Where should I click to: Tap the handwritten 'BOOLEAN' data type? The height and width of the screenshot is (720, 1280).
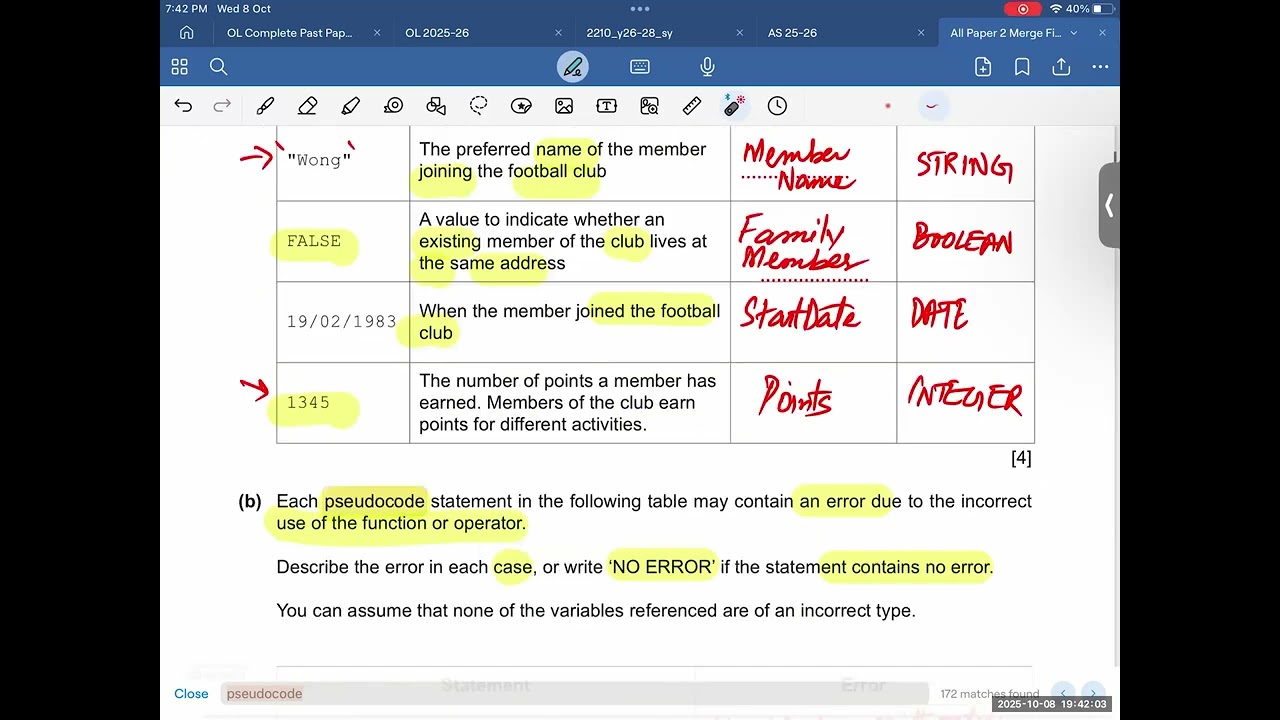click(x=962, y=240)
